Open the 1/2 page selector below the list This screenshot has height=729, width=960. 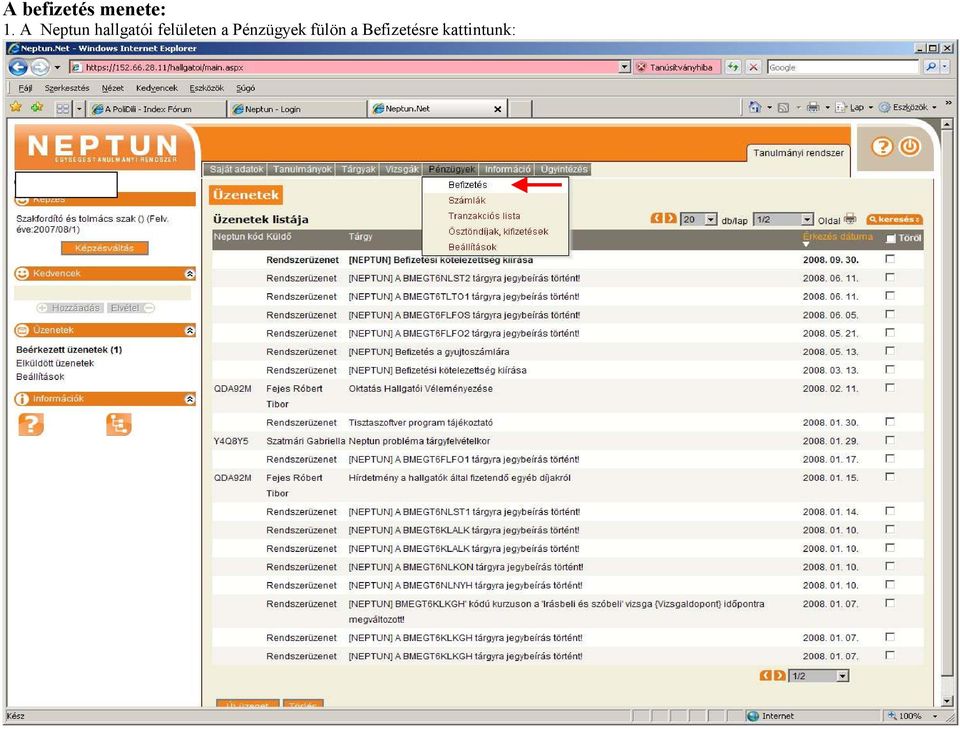pyautogui.click(x=843, y=676)
